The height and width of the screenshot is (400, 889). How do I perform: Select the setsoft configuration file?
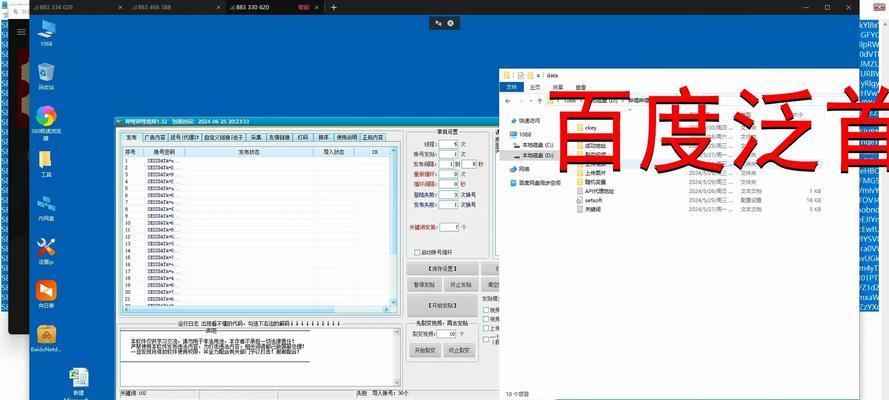pos(589,200)
